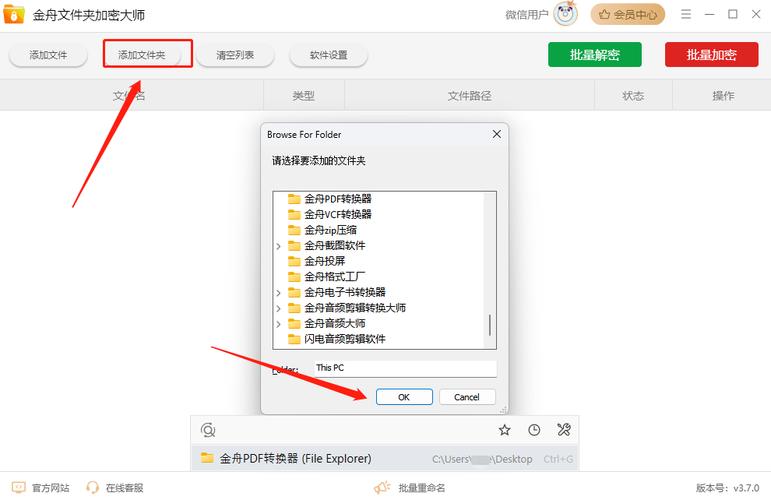
Task: Click green 批量解密 button
Action: tap(594, 55)
